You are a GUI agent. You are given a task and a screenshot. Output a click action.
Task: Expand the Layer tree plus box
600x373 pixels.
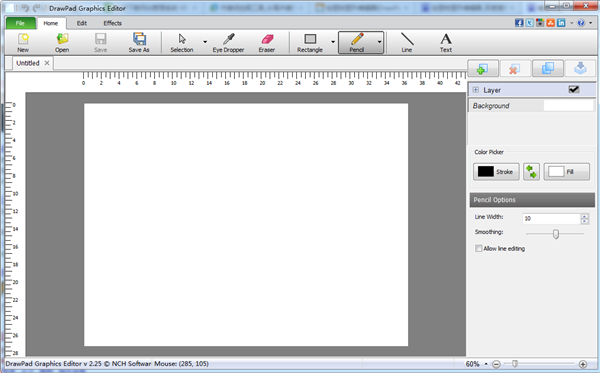point(476,90)
